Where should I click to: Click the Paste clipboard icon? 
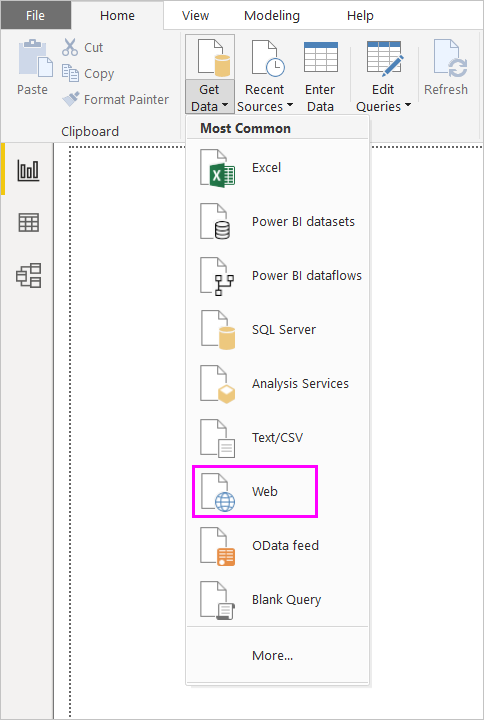pyautogui.click(x=35, y=57)
